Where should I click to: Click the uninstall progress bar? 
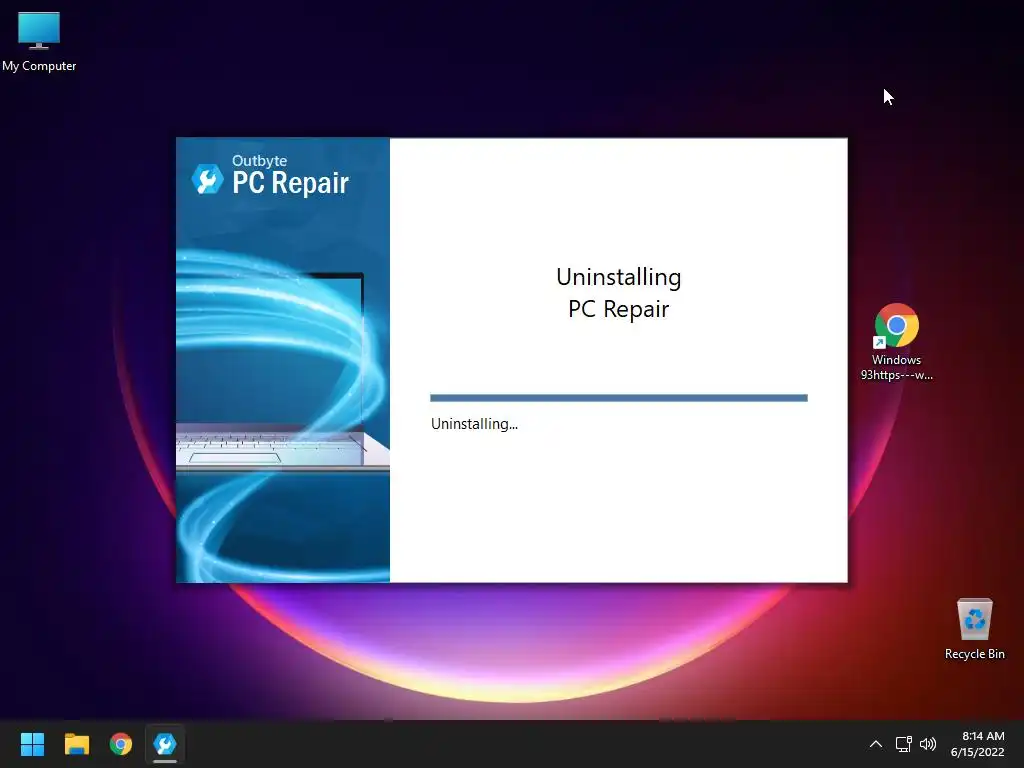[618, 398]
